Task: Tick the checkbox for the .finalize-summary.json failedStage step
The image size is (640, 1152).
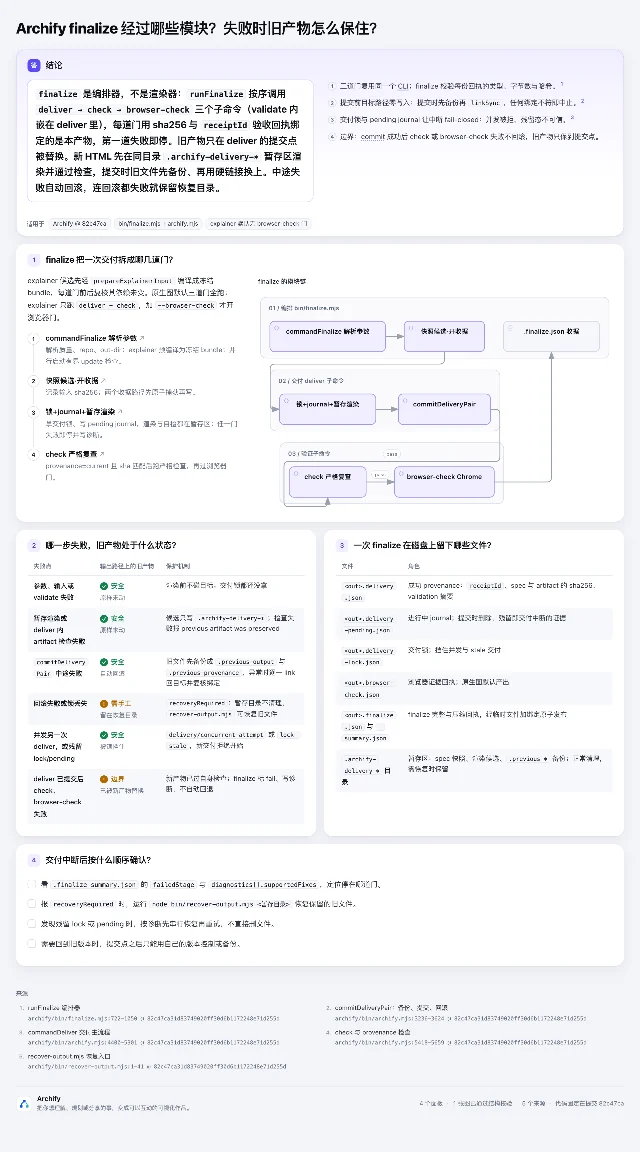Action: pyautogui.click(x=32, y=884)
